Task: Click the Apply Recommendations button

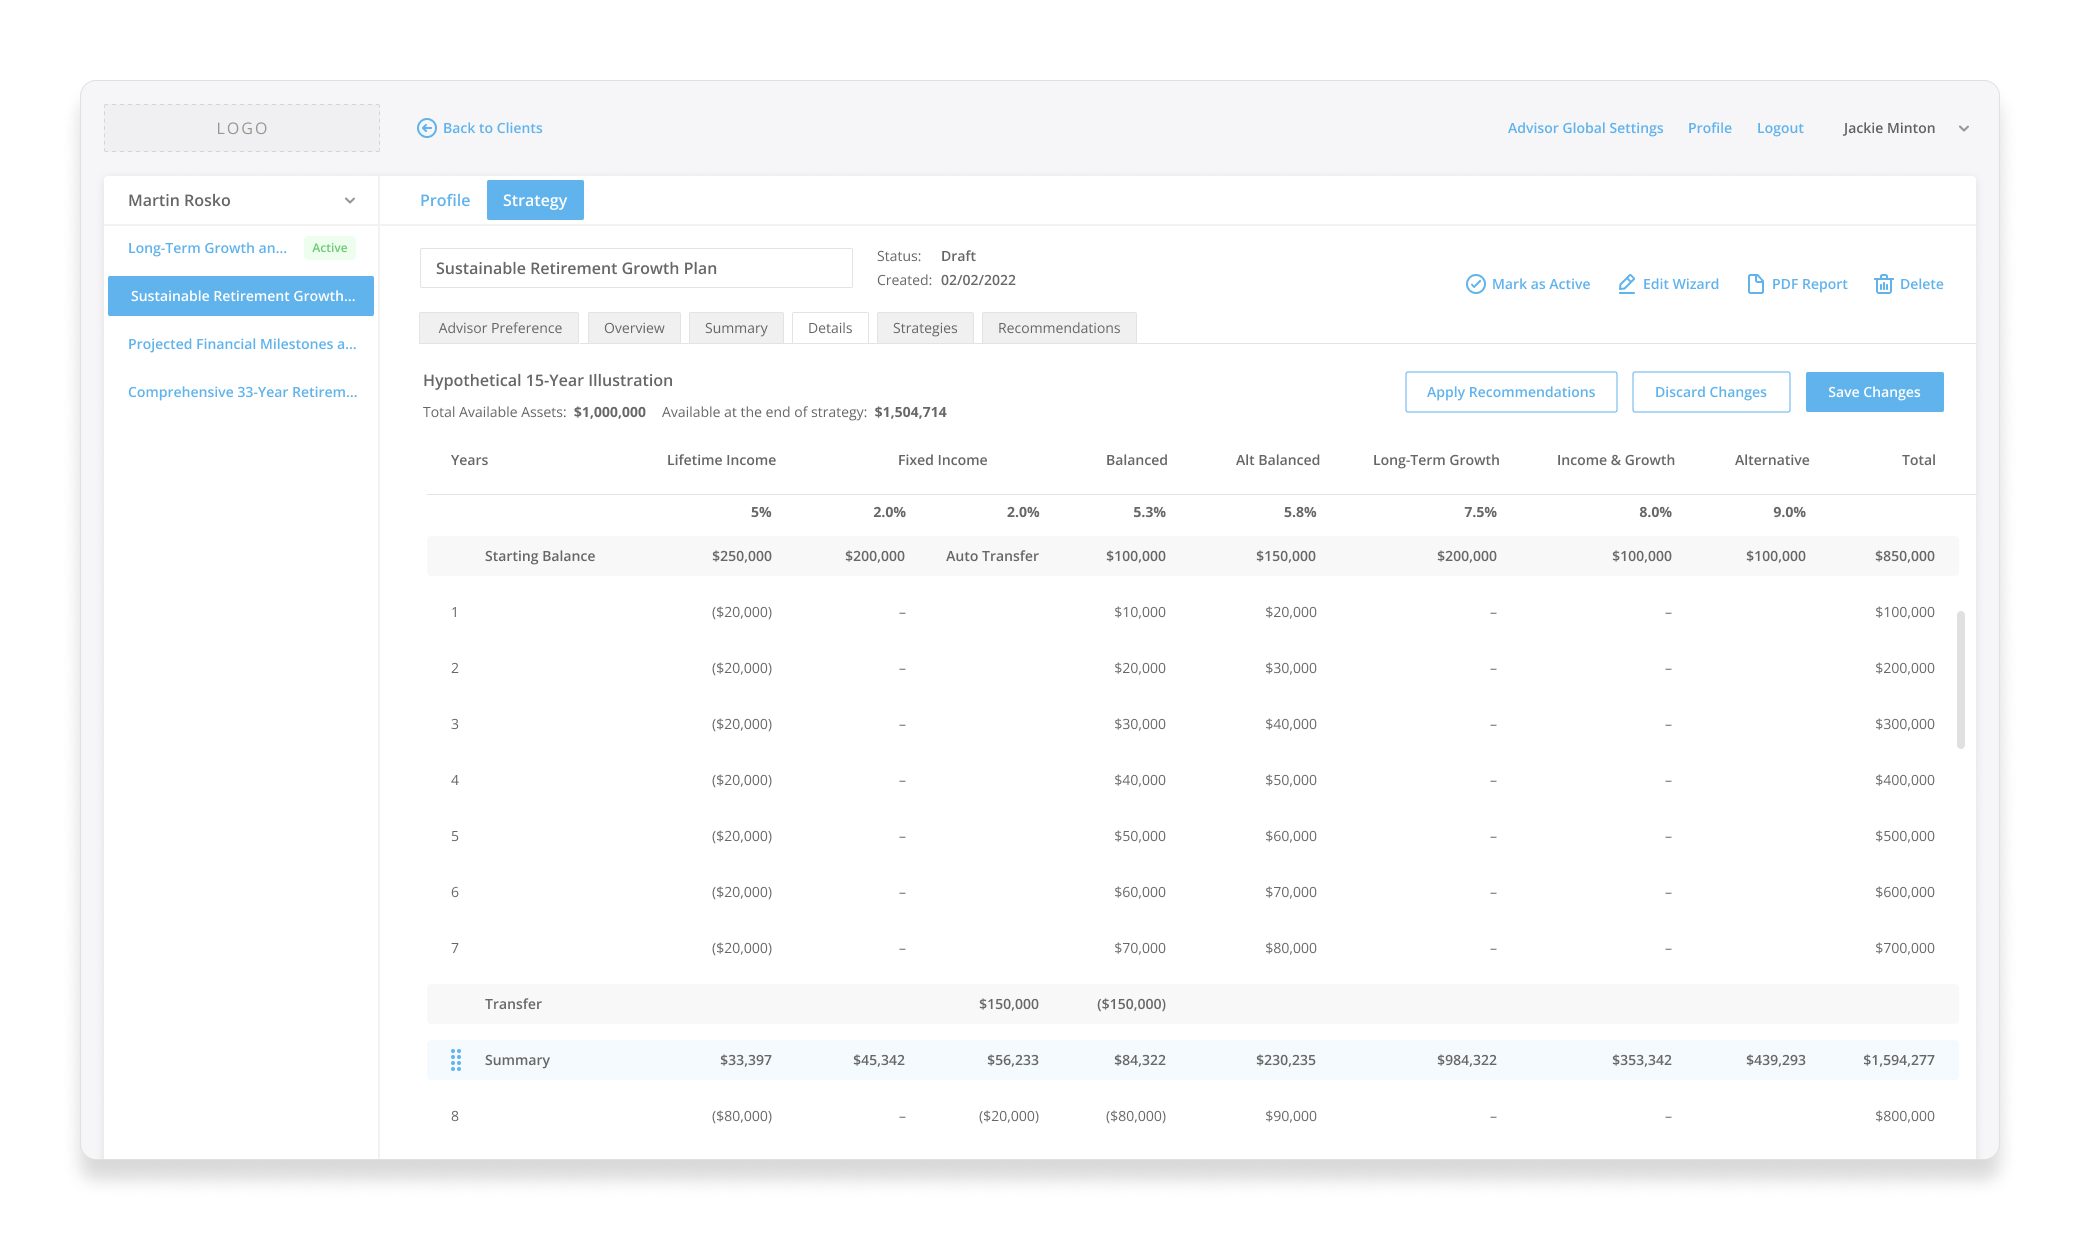Action: click(x=1511, y=392)
